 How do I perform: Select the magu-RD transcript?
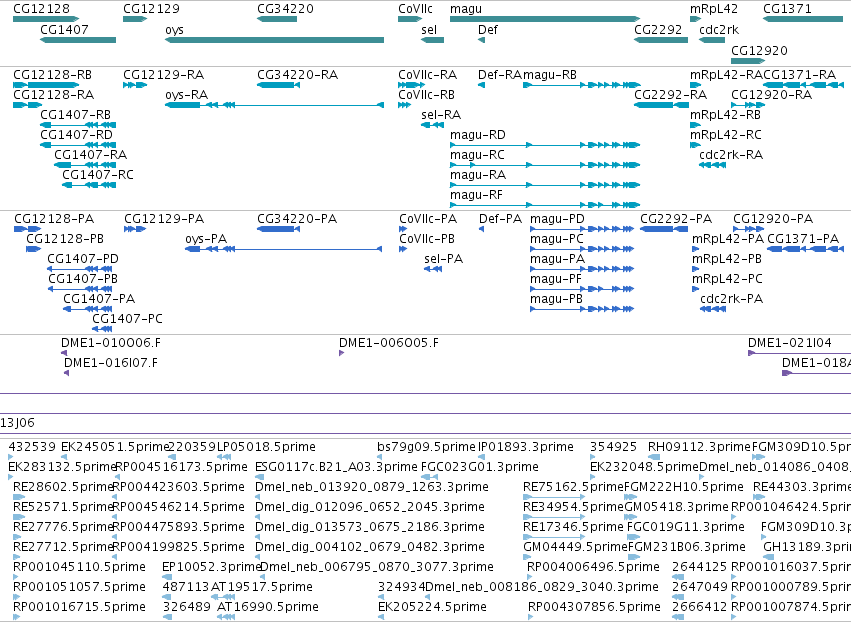click(x=478, y=135)
